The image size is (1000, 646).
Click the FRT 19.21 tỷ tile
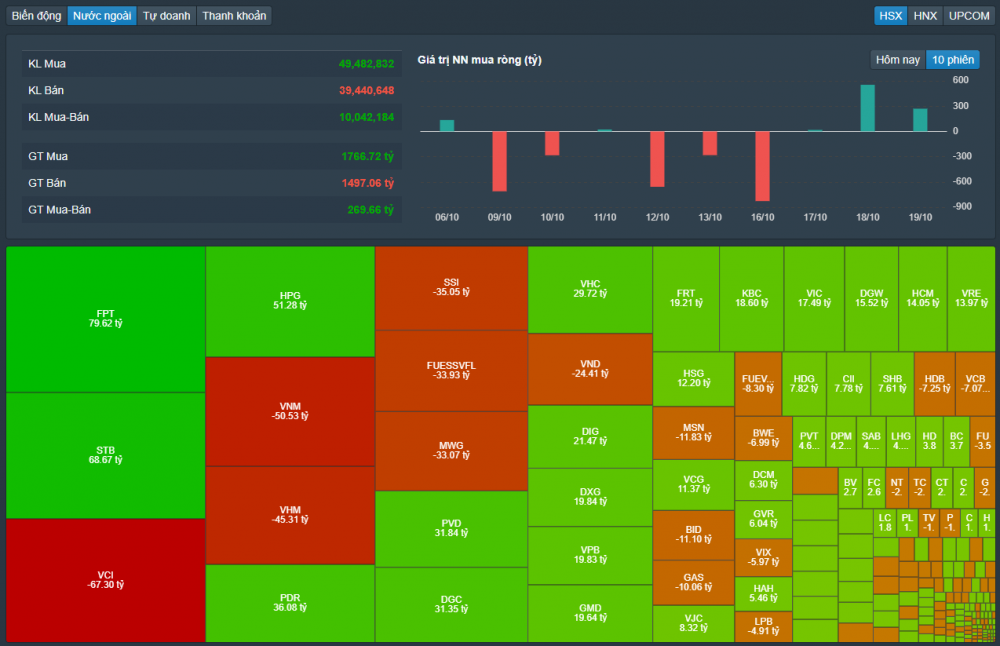tap(686, 298)
